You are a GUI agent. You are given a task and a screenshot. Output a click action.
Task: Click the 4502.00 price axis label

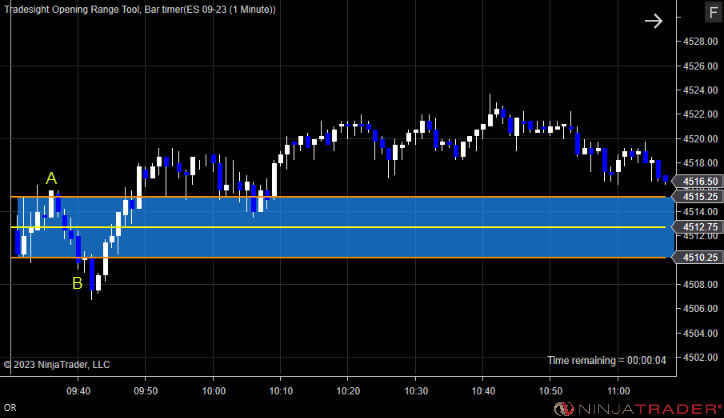(700, 357)
